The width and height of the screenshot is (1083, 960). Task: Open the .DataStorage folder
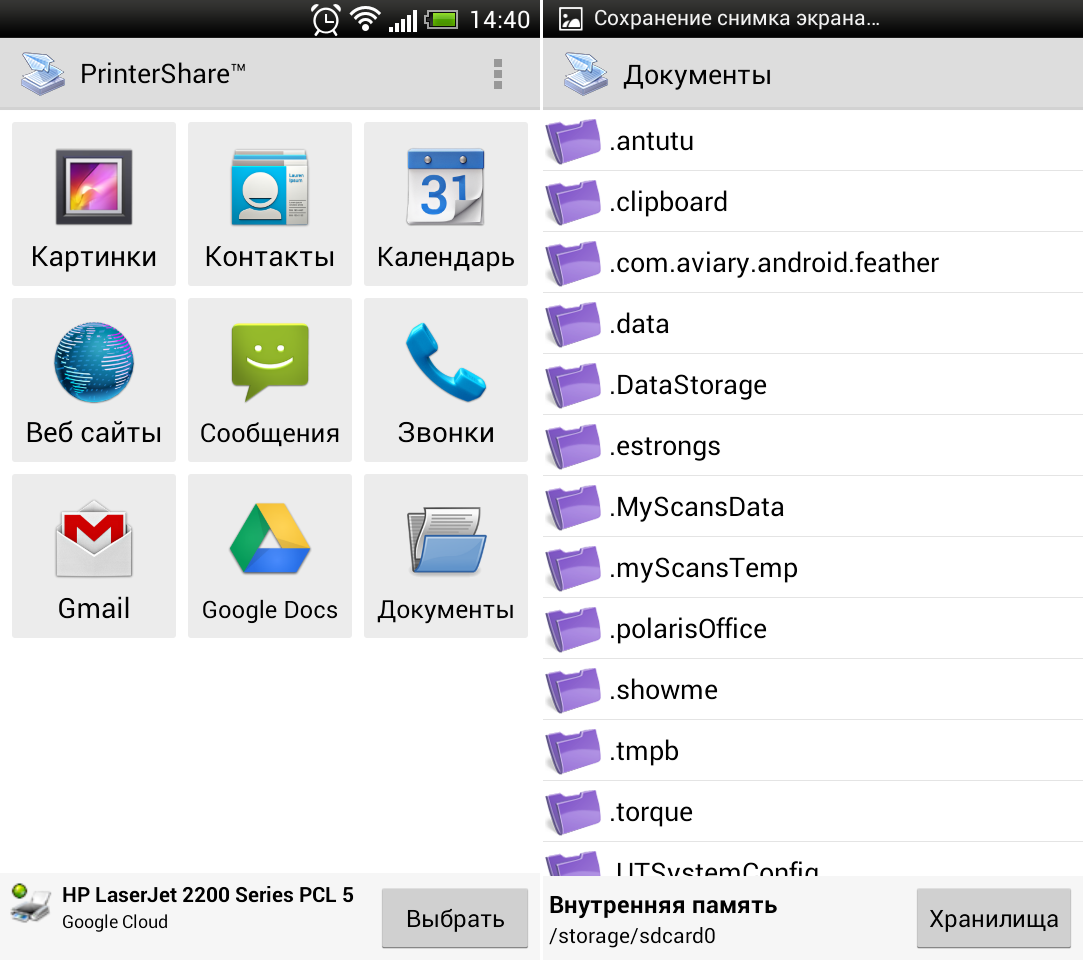pyautogui.click(x=812, y=385)
